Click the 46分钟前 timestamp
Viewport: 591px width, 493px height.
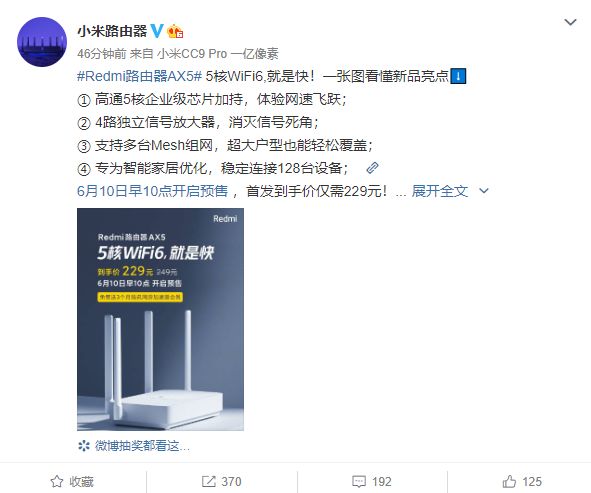click(x=101, y=54)
